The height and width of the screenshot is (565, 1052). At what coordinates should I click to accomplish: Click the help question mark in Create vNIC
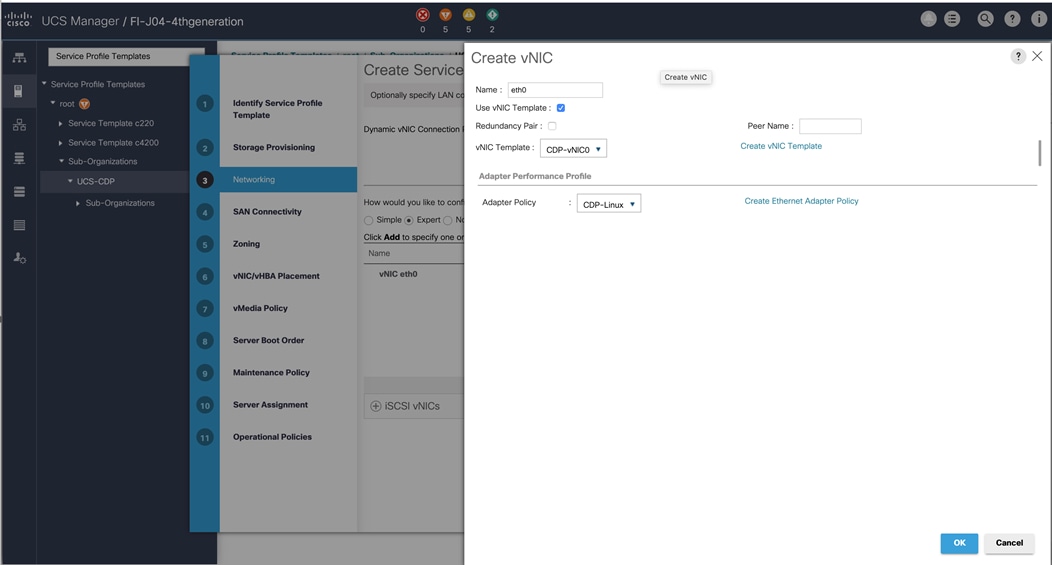click(x=1018, y=56)
